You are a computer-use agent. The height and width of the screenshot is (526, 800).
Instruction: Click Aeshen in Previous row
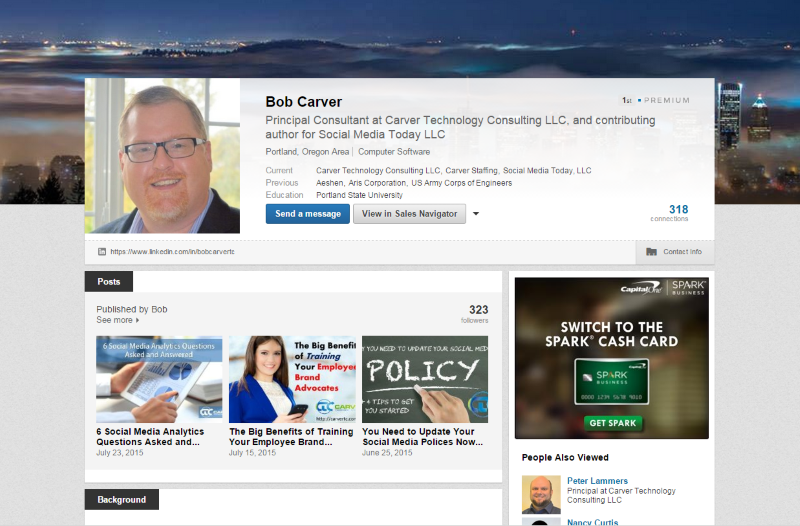(330, 183)
